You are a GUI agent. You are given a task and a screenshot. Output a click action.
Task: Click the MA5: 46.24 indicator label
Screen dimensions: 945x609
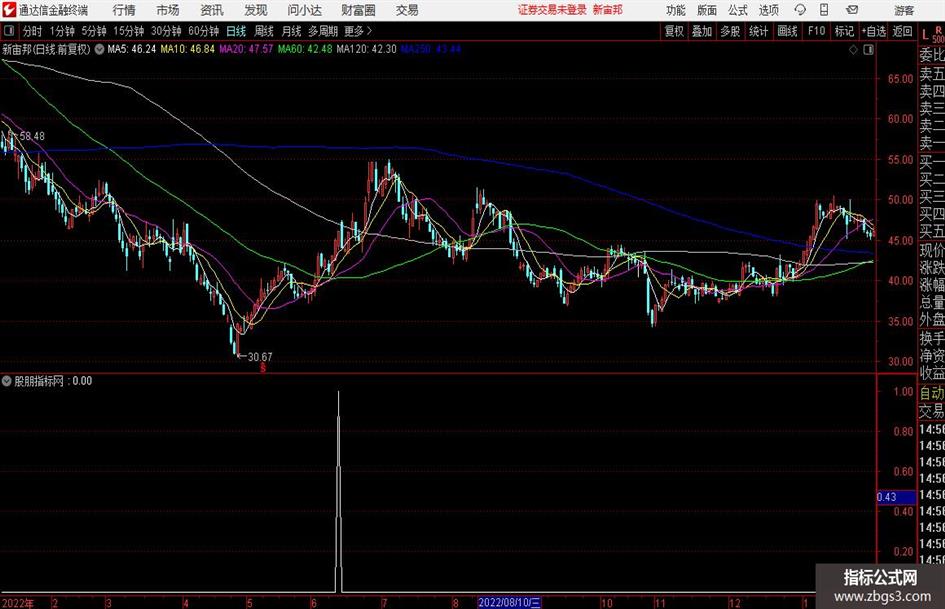coord(131,49)
